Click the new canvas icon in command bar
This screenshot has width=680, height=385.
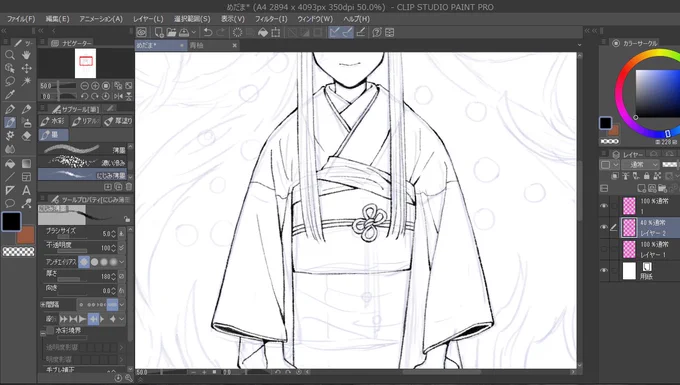[159, 33]
